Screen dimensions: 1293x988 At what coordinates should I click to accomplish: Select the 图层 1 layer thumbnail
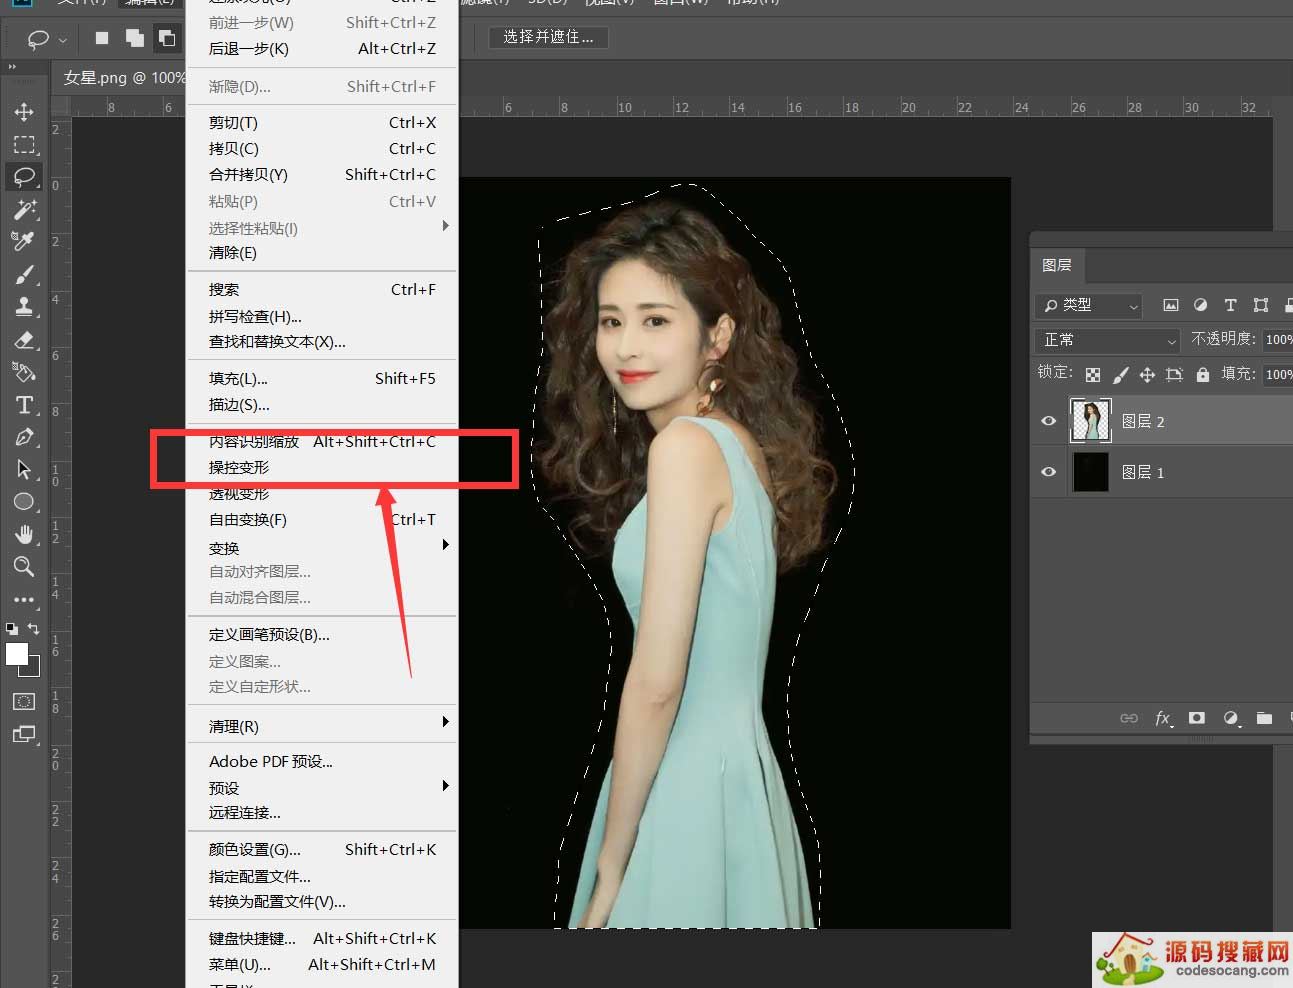(1090, 472)
